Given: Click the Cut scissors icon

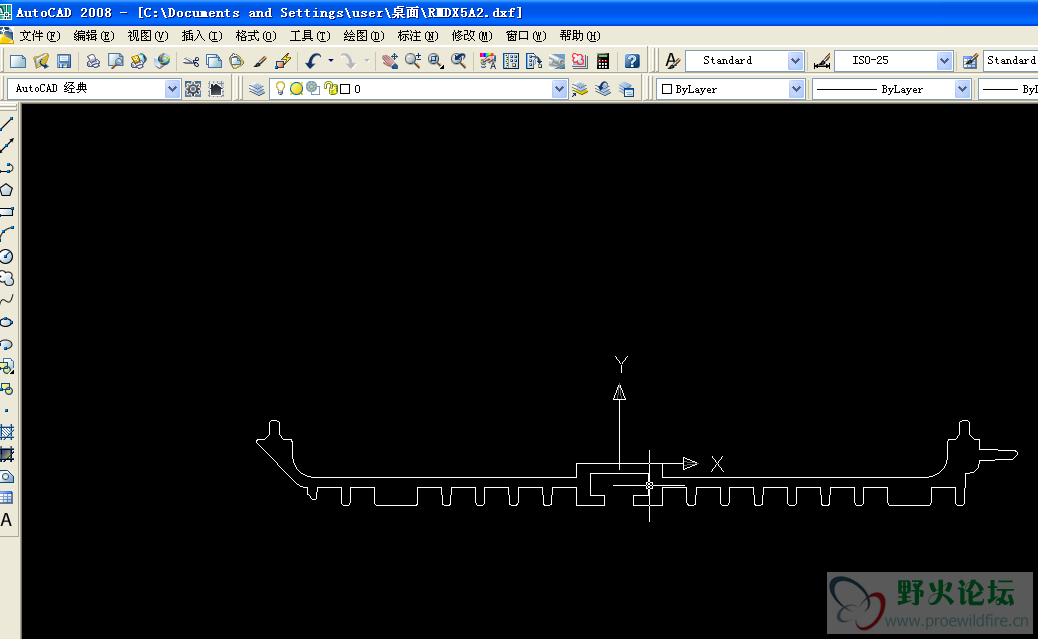Looking at the screenshot, I should tap(191, 62).
